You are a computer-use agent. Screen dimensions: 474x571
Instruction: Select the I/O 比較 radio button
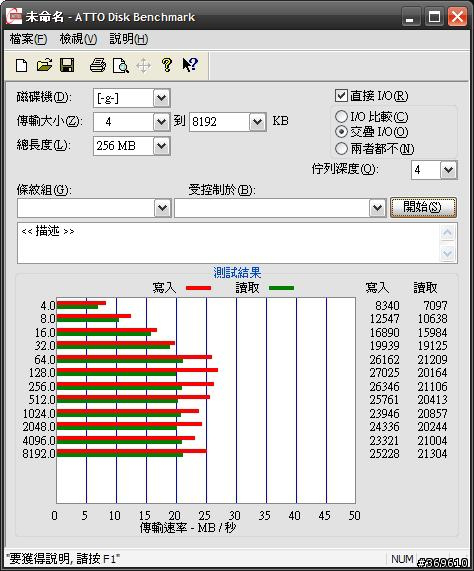click(341, 117)
